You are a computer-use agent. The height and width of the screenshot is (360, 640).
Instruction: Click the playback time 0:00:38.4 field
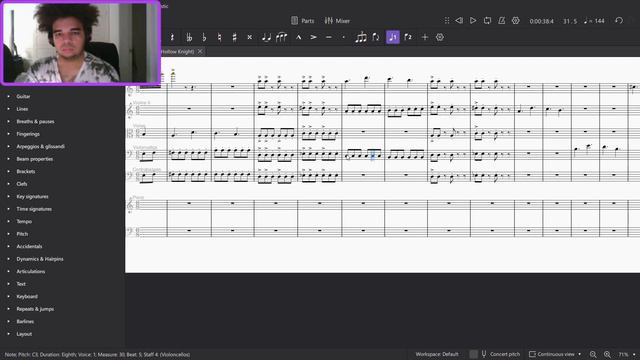coord(541,21)
